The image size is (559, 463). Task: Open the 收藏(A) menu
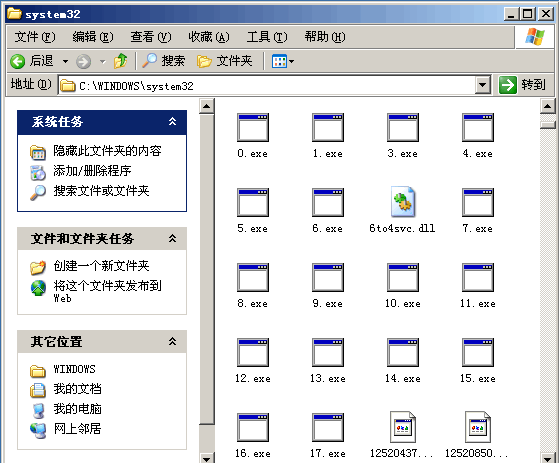(209, 37)
